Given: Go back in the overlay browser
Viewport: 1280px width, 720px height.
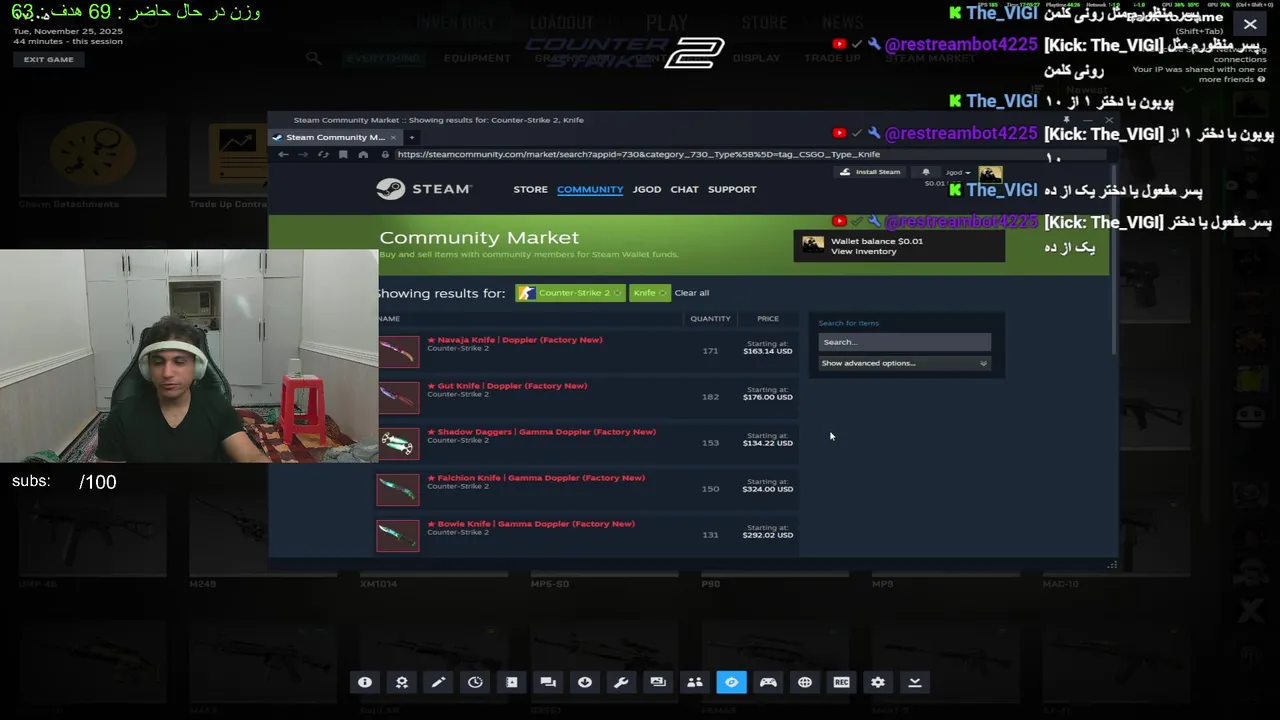Looking at the screenshot, I should [283, 154].
